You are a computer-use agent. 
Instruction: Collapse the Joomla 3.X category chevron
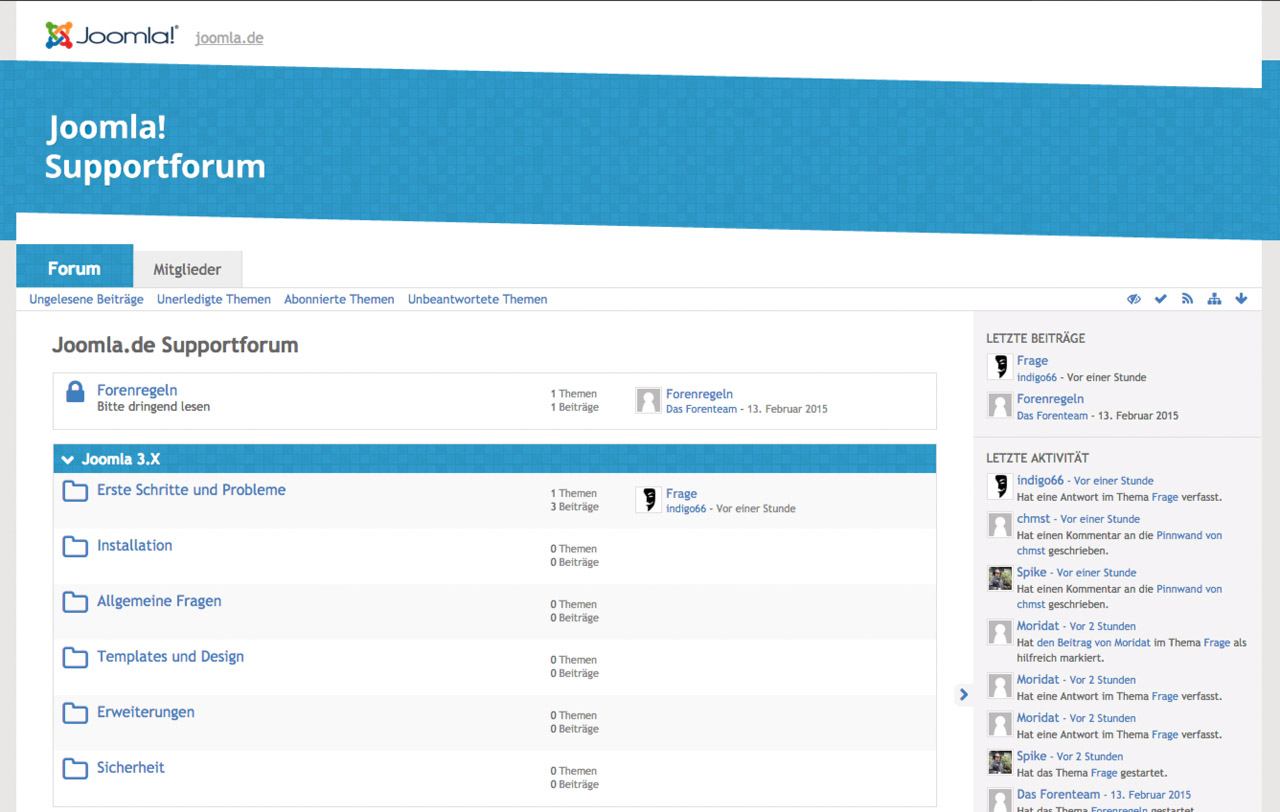click(x=68, y=460)
